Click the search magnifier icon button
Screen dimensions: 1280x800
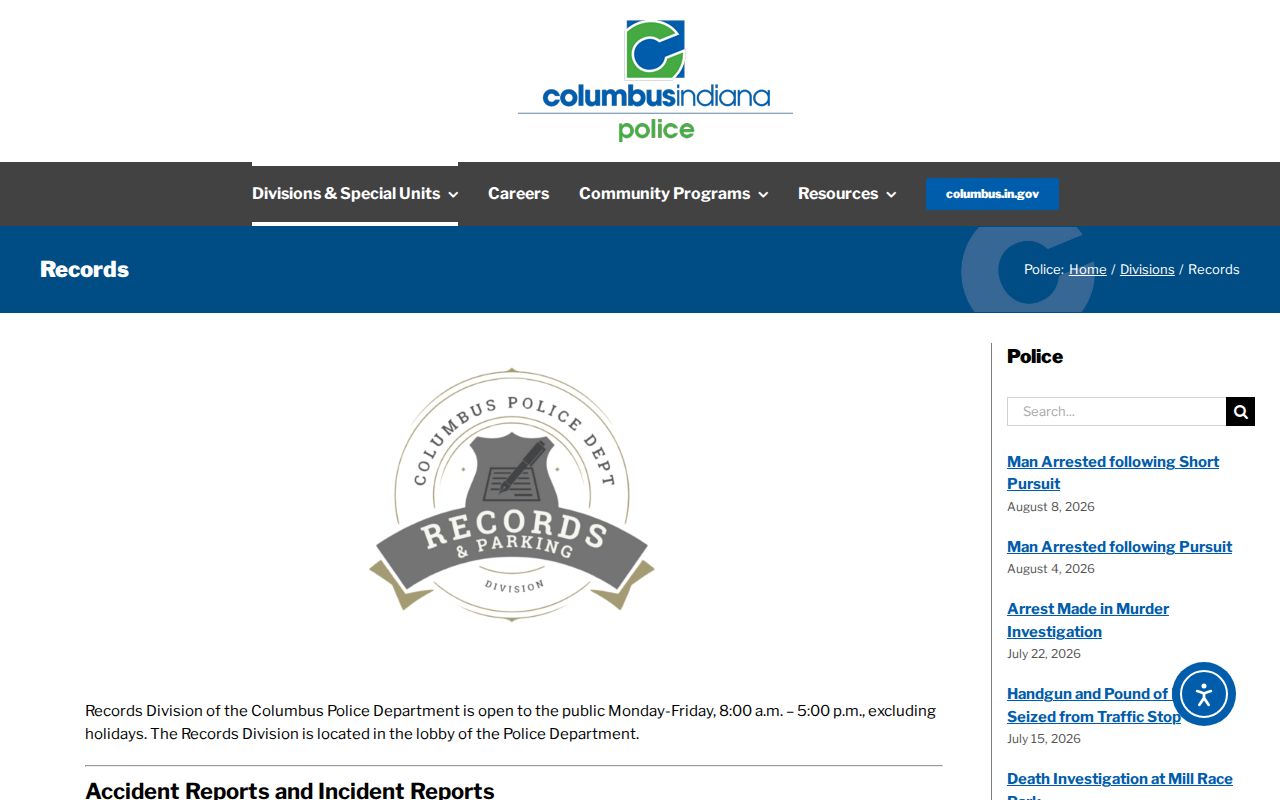coord(1240,411)
